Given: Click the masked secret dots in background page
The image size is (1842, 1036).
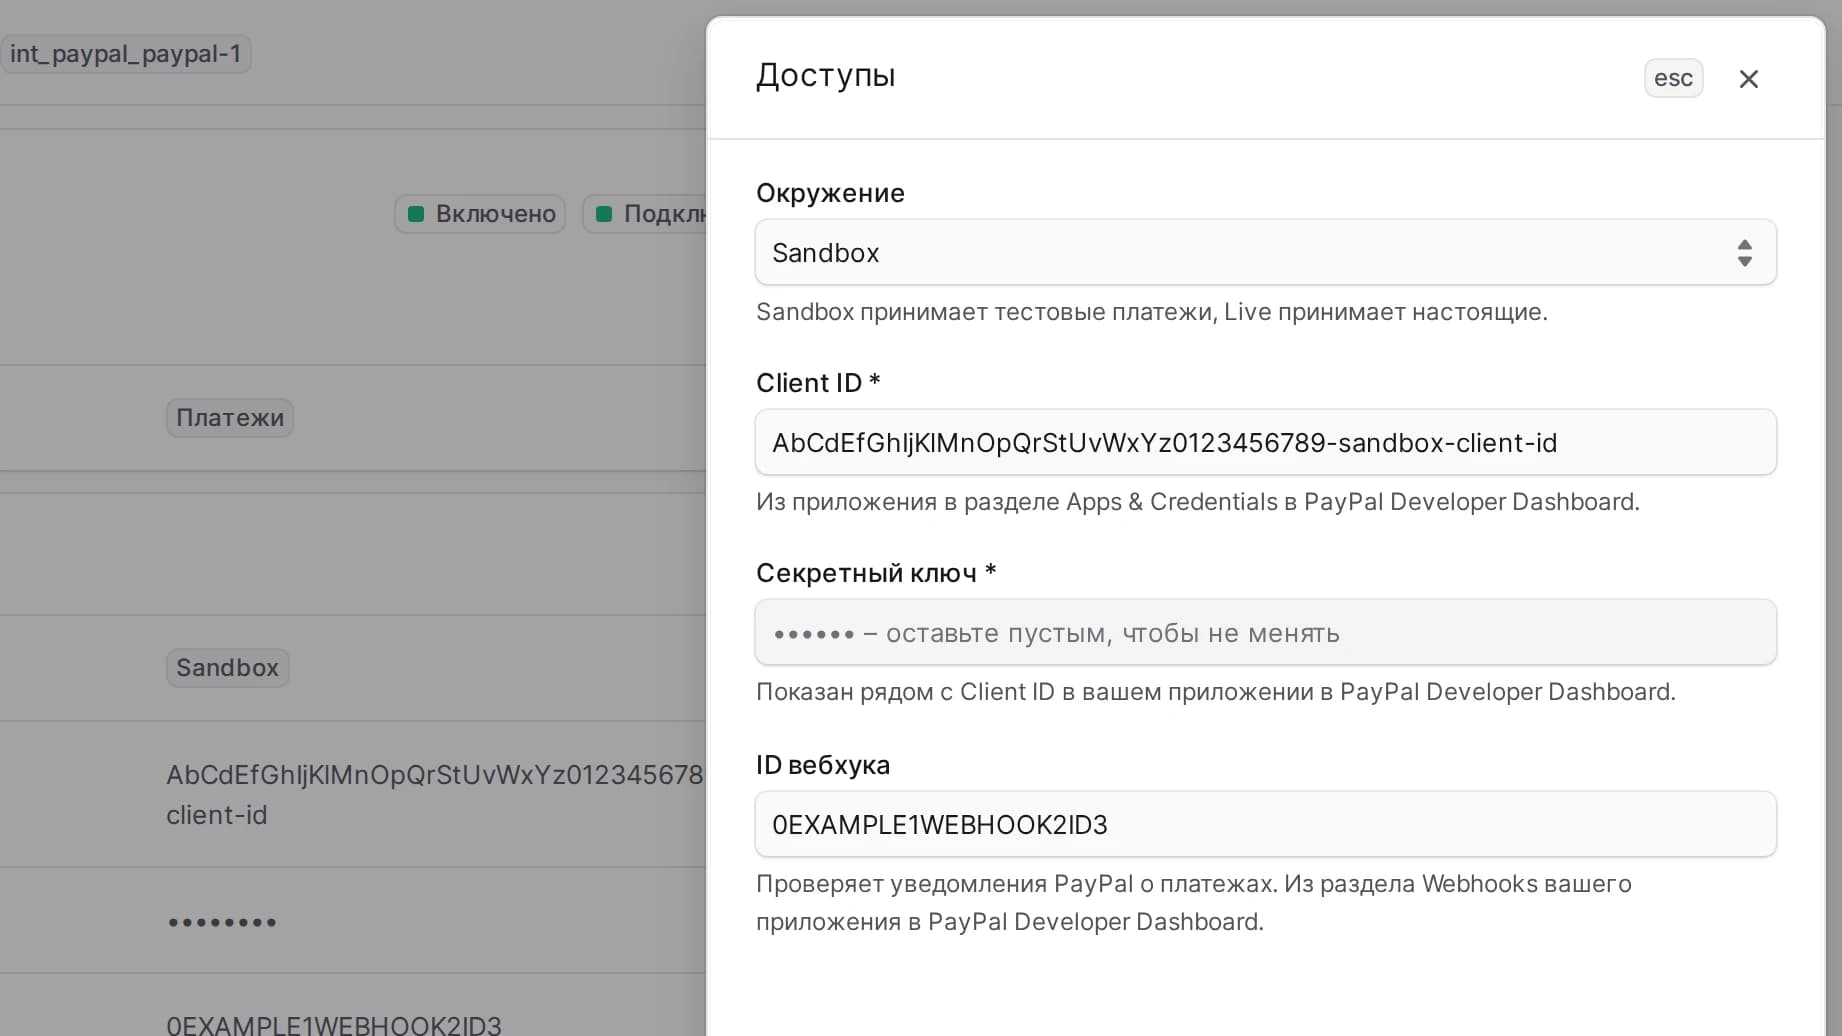Looking at the screenshot, I should click(222, 922).
